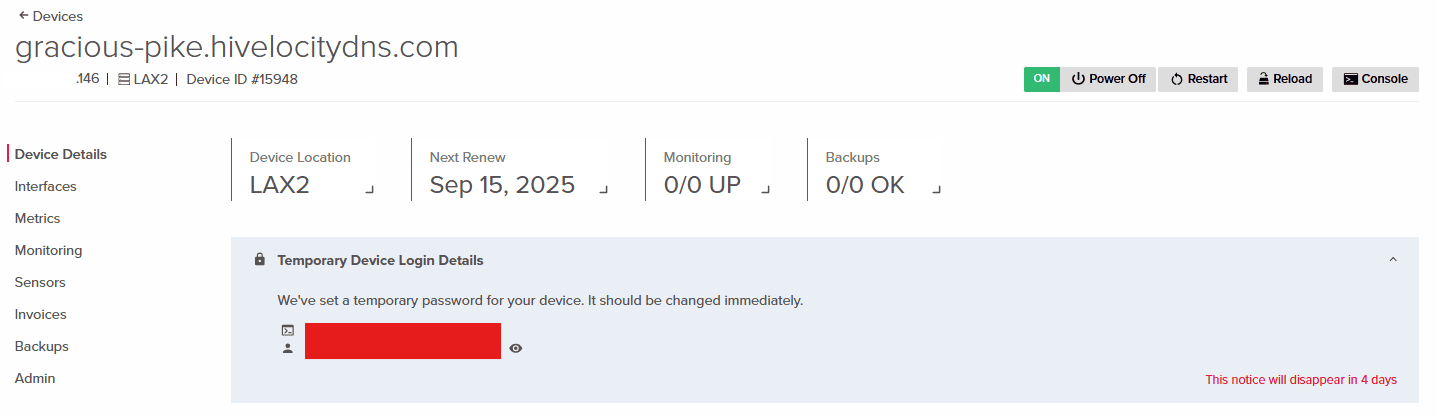
Task: Reveal the hidden temporary password
Action: pyautogui.click(x=516, y=349)
